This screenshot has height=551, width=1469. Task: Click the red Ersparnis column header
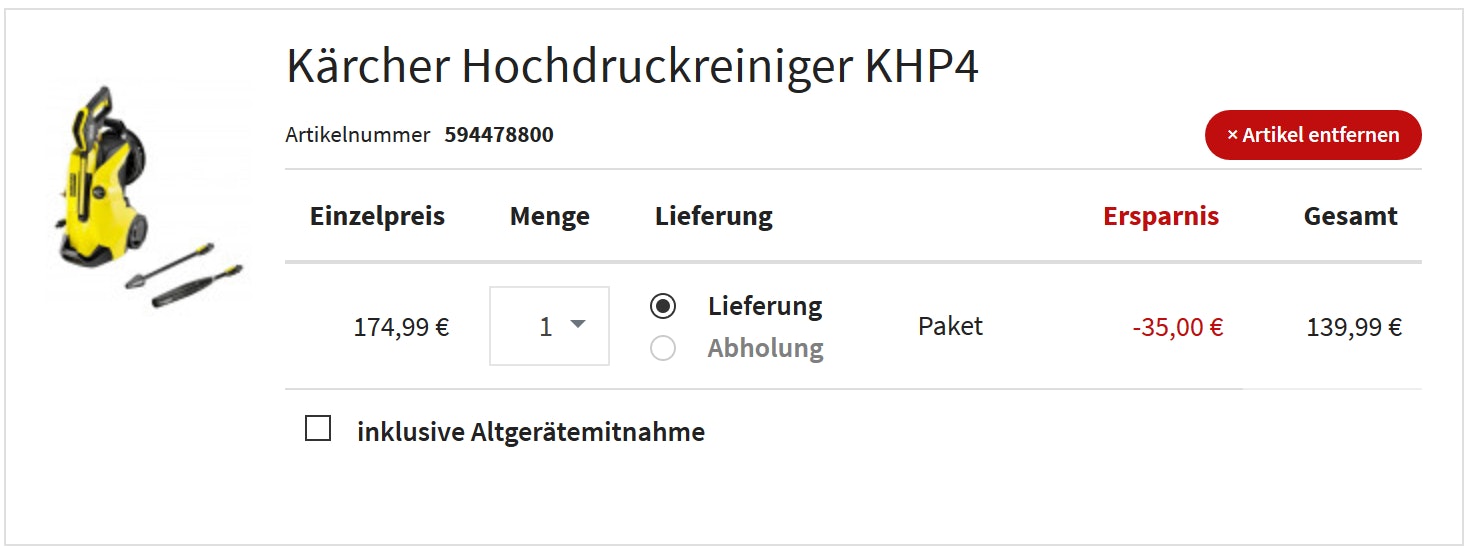click(1160, 216)
